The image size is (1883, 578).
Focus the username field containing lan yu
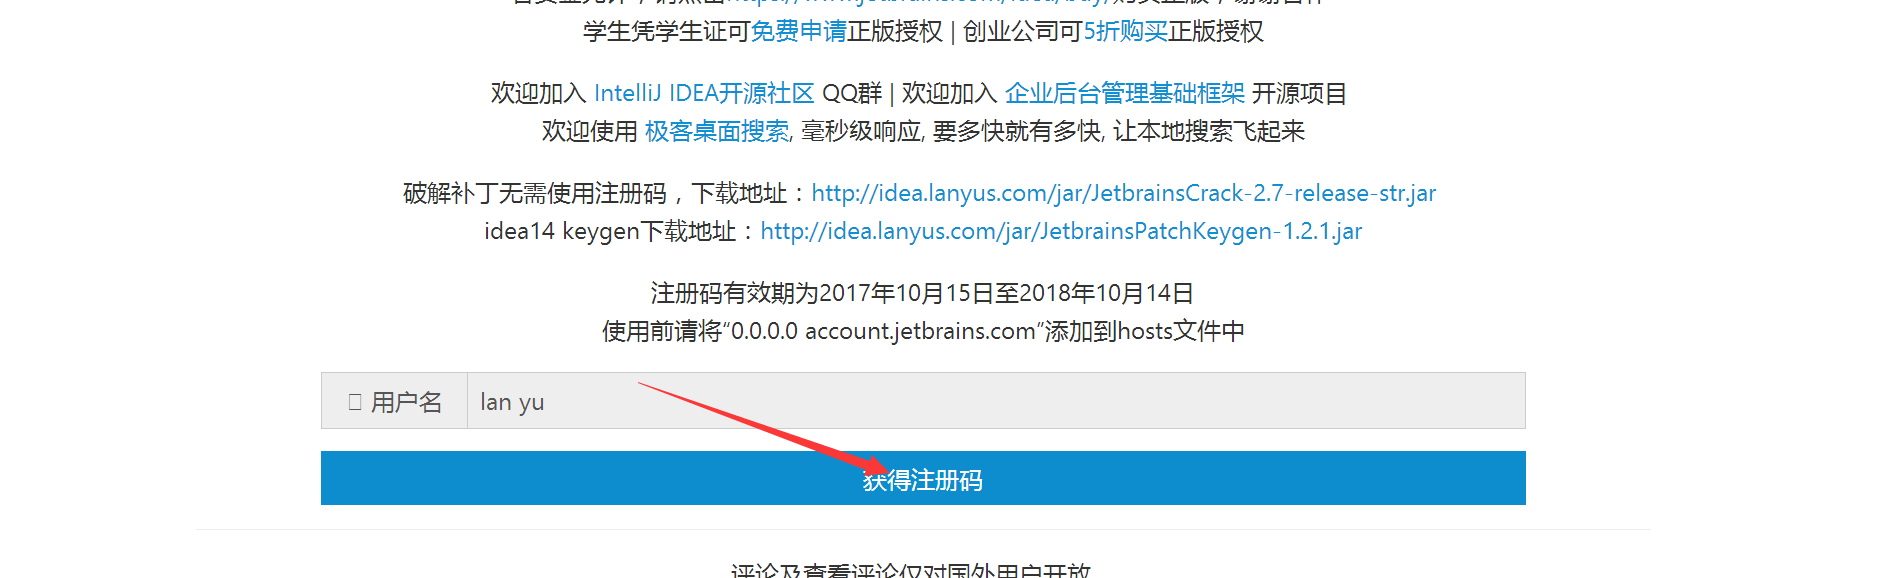tap(996, 401)
